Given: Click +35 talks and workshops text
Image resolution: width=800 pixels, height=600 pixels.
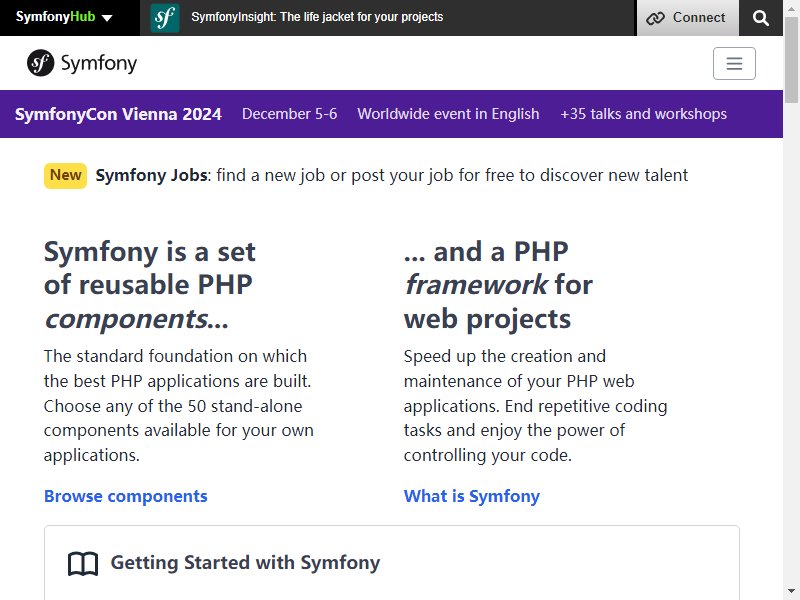Looking at the screenshot, I should (x=643, y=114).
